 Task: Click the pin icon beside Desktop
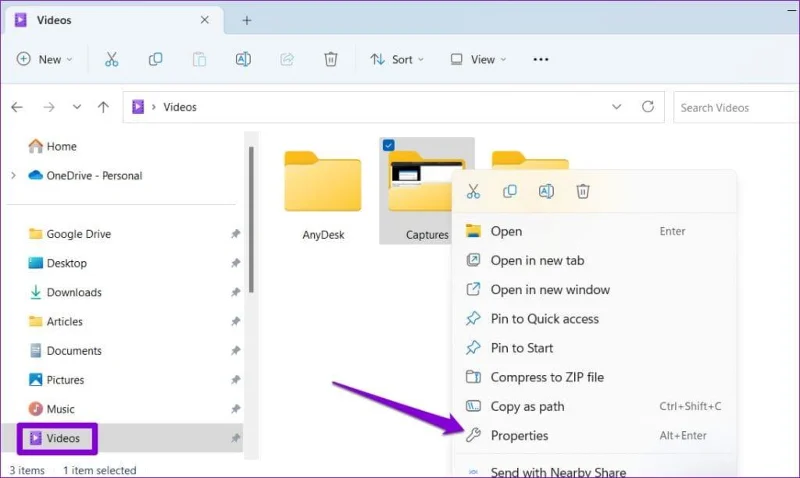coord(235,263)
